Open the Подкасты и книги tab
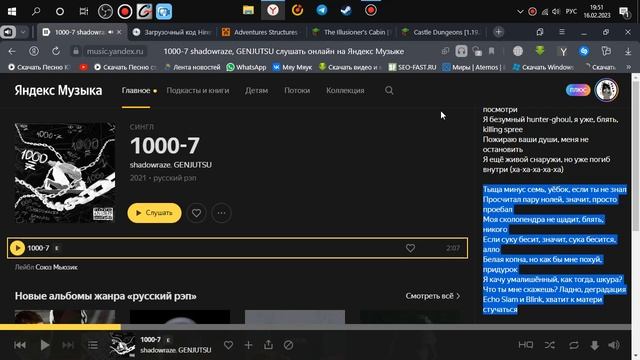The image size is (640, 360). 198,90
